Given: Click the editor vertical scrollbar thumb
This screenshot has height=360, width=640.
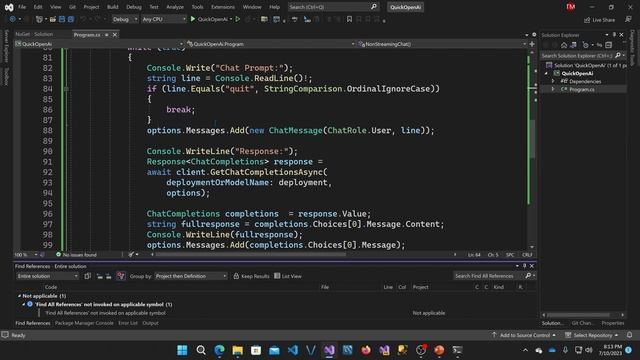Looking at the screenshot, I should tap(532, 139).
